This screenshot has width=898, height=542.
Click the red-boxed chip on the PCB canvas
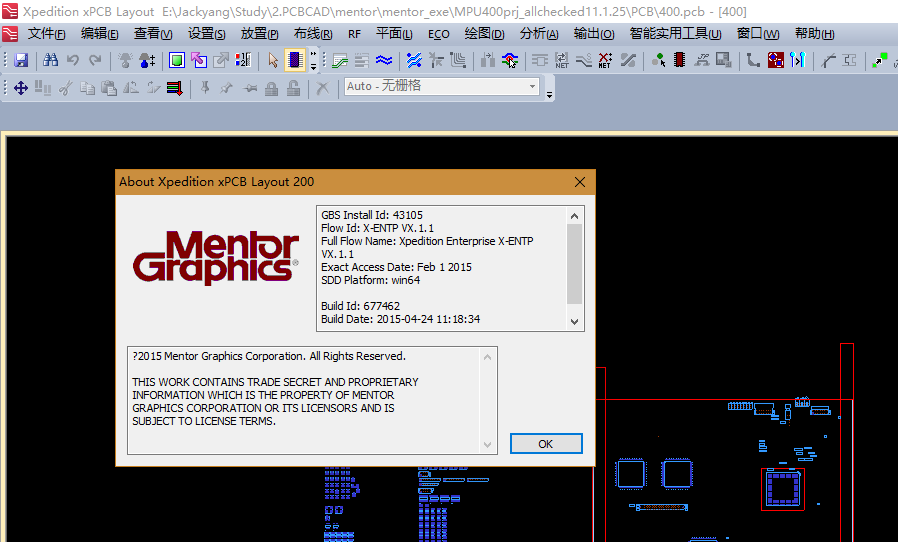783,489
